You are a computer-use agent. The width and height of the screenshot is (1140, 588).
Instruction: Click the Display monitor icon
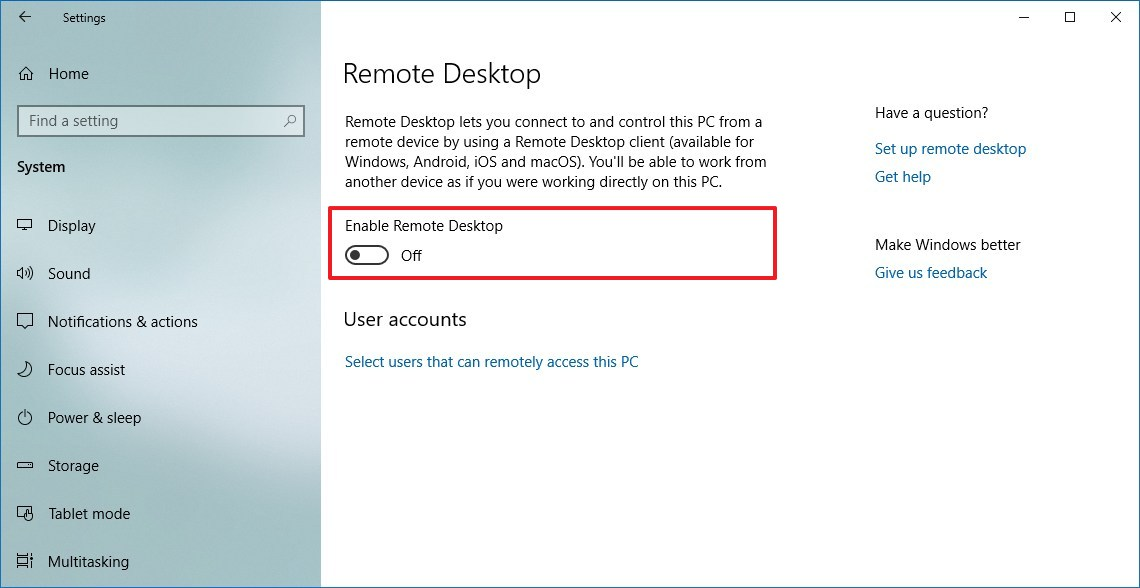(25, 225)
